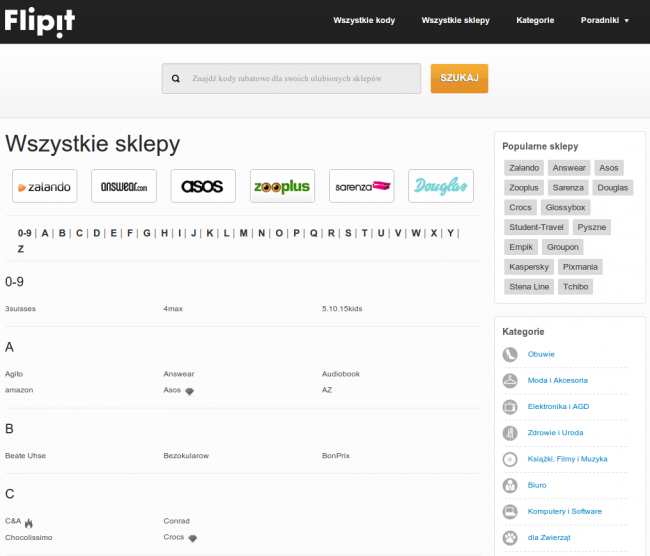Open the Zooplus logo tile
Image resolution: width=650 pixels, height=556 pixels.
pos(282,186)
